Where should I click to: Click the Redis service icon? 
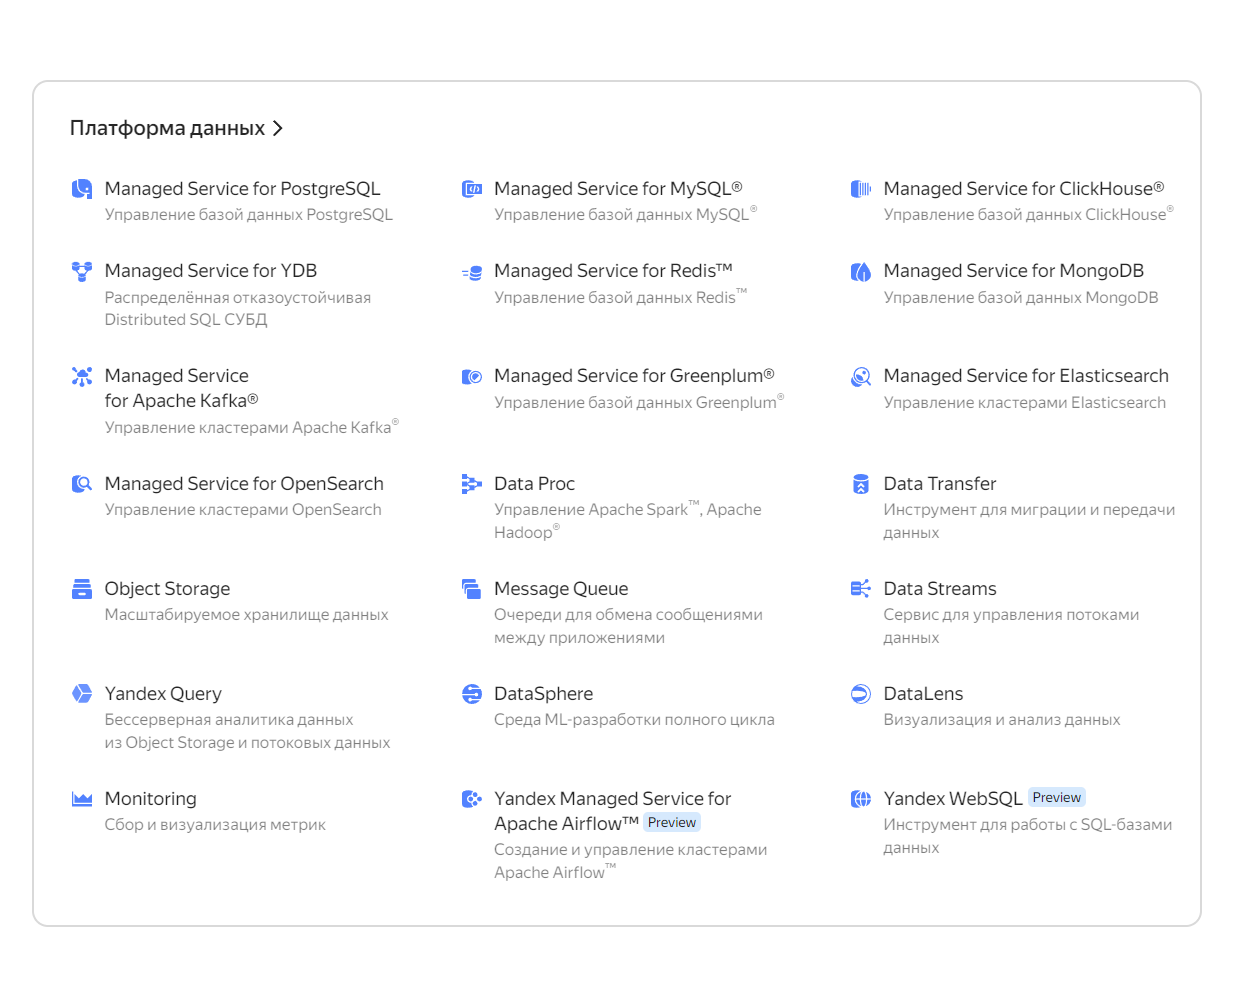(471, 271)
